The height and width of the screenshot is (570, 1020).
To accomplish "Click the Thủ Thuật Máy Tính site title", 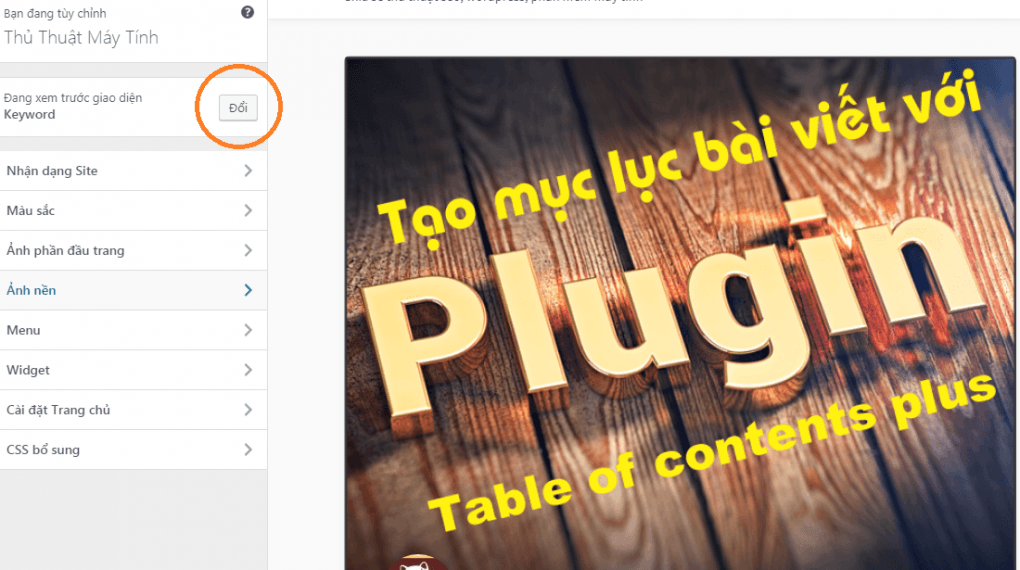I will pos(81,38).
